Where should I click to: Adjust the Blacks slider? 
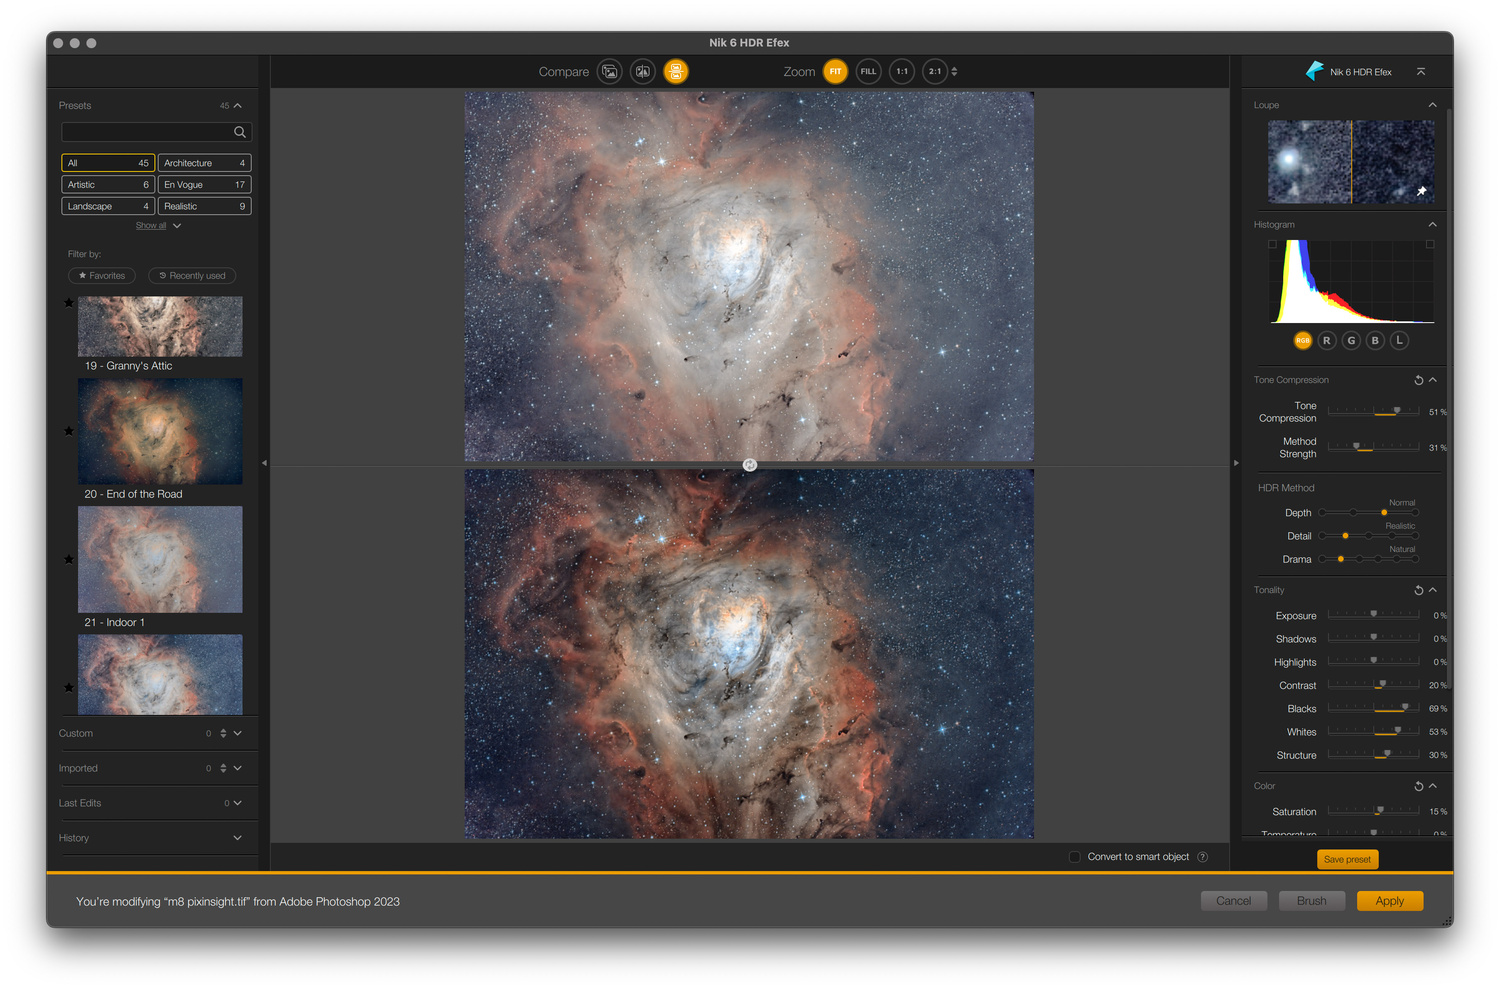pos(1405,708)
